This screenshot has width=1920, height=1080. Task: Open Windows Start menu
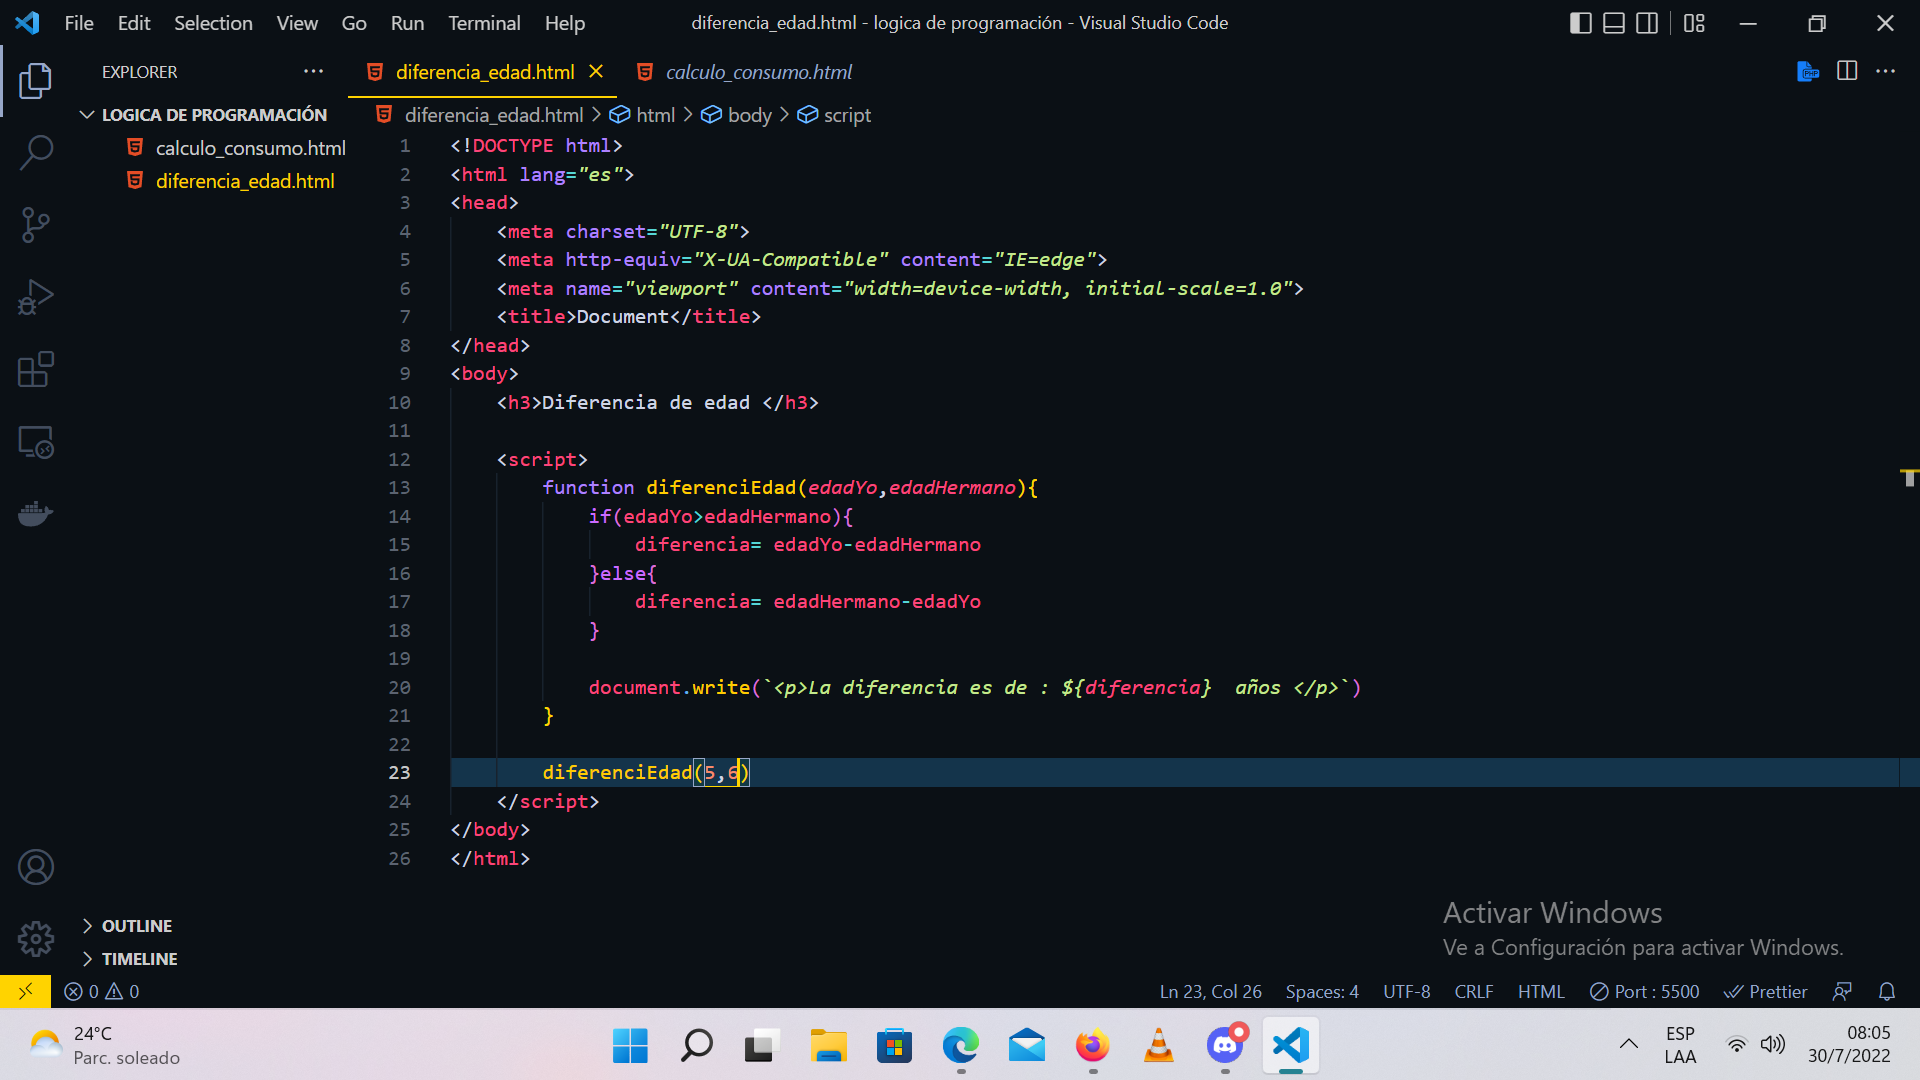coord(630,1046)
